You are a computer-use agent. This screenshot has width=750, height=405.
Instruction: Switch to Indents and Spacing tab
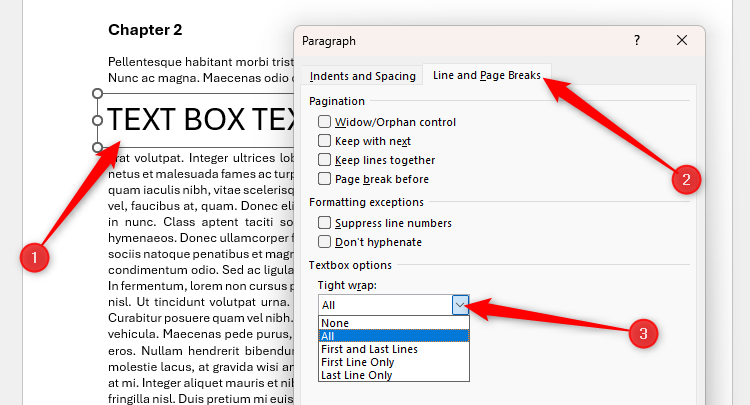pos(360,76)
